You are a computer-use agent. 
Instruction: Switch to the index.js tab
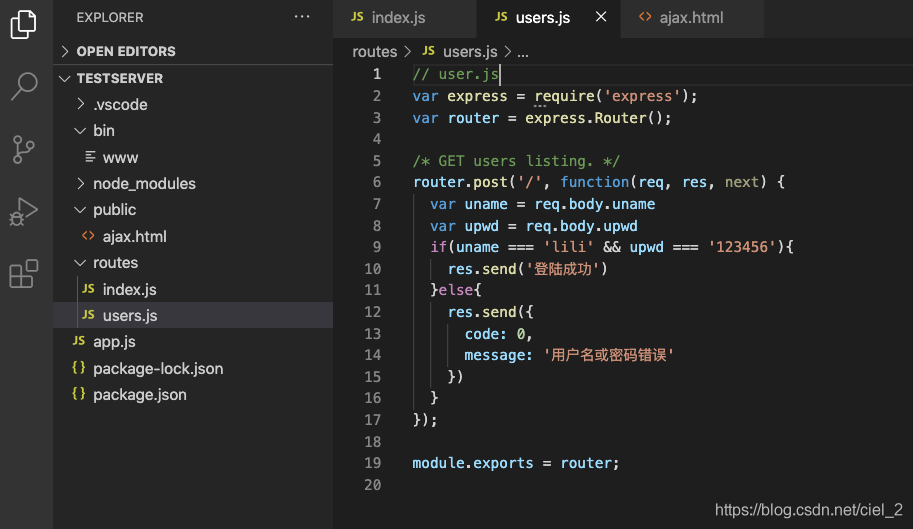click(397, 17)
